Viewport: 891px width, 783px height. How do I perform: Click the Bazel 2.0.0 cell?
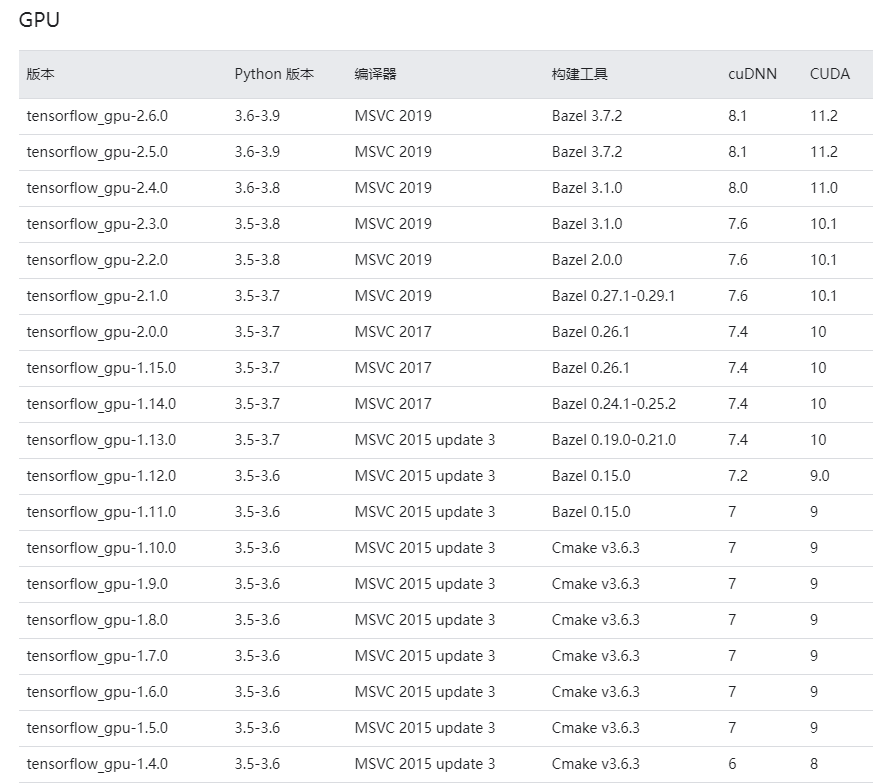(587, 260)
